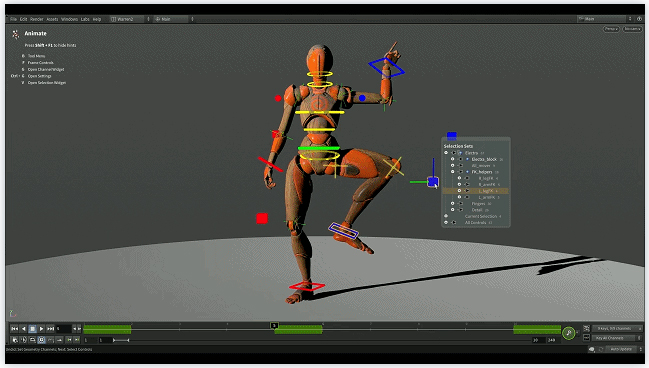Click the blue shoulder dot control

click(362, 98)
